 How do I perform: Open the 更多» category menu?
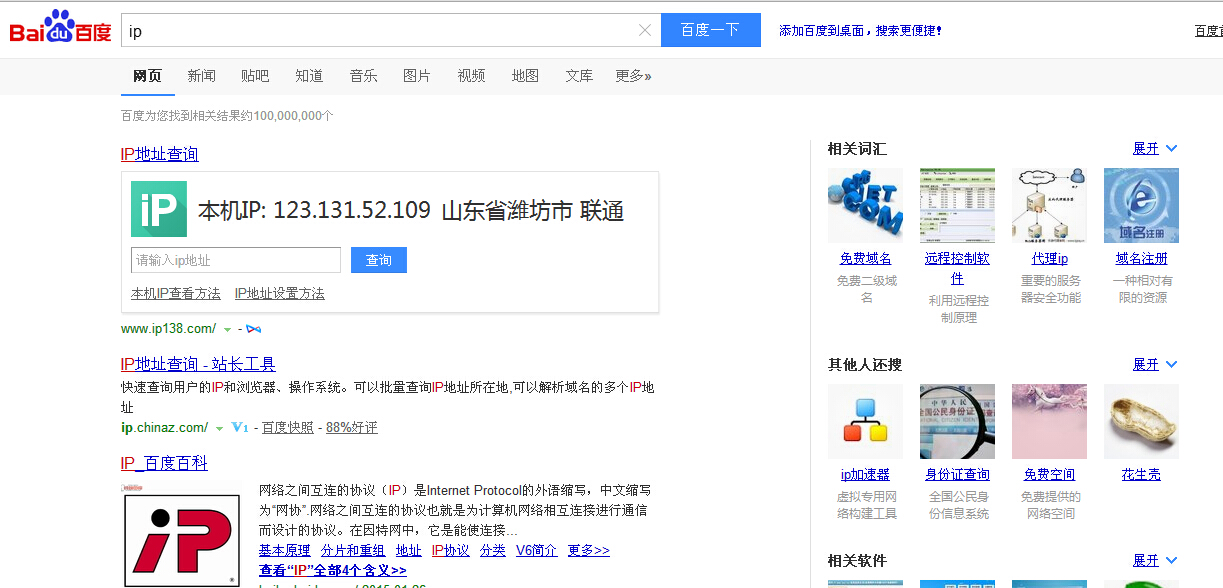pos(633,76)
